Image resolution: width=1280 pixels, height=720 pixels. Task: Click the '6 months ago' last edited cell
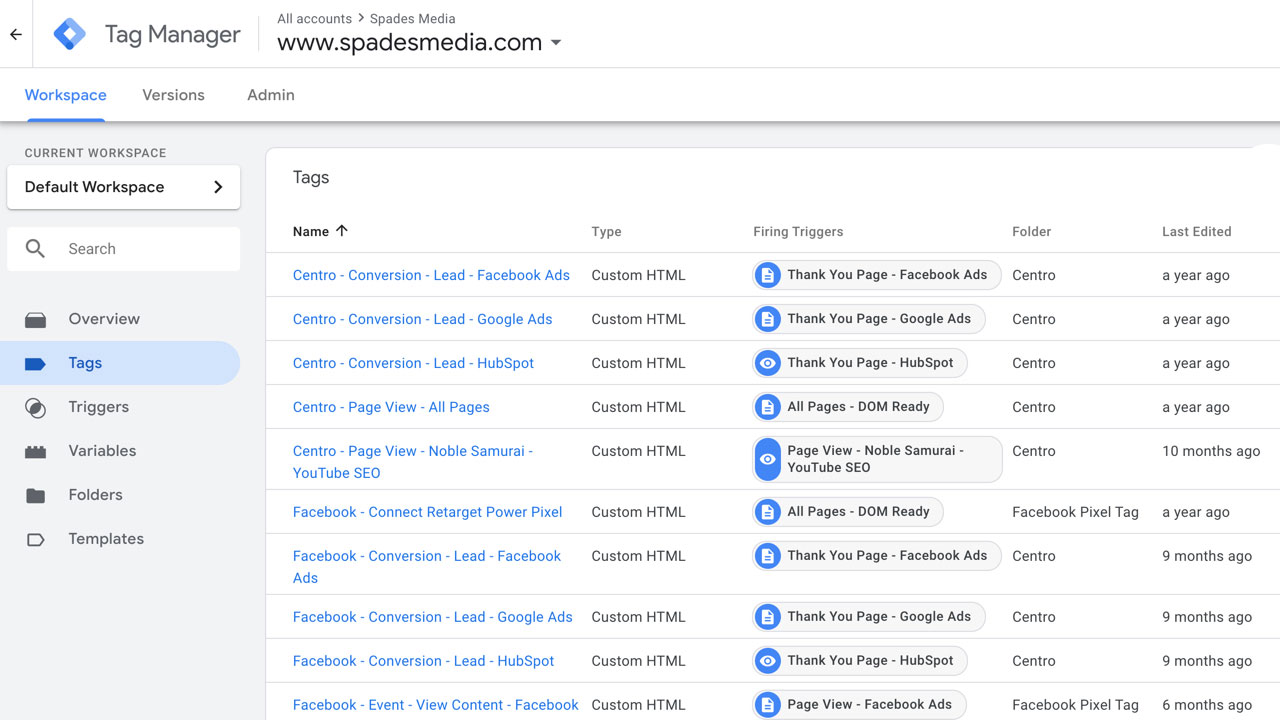coord(1207,705)
